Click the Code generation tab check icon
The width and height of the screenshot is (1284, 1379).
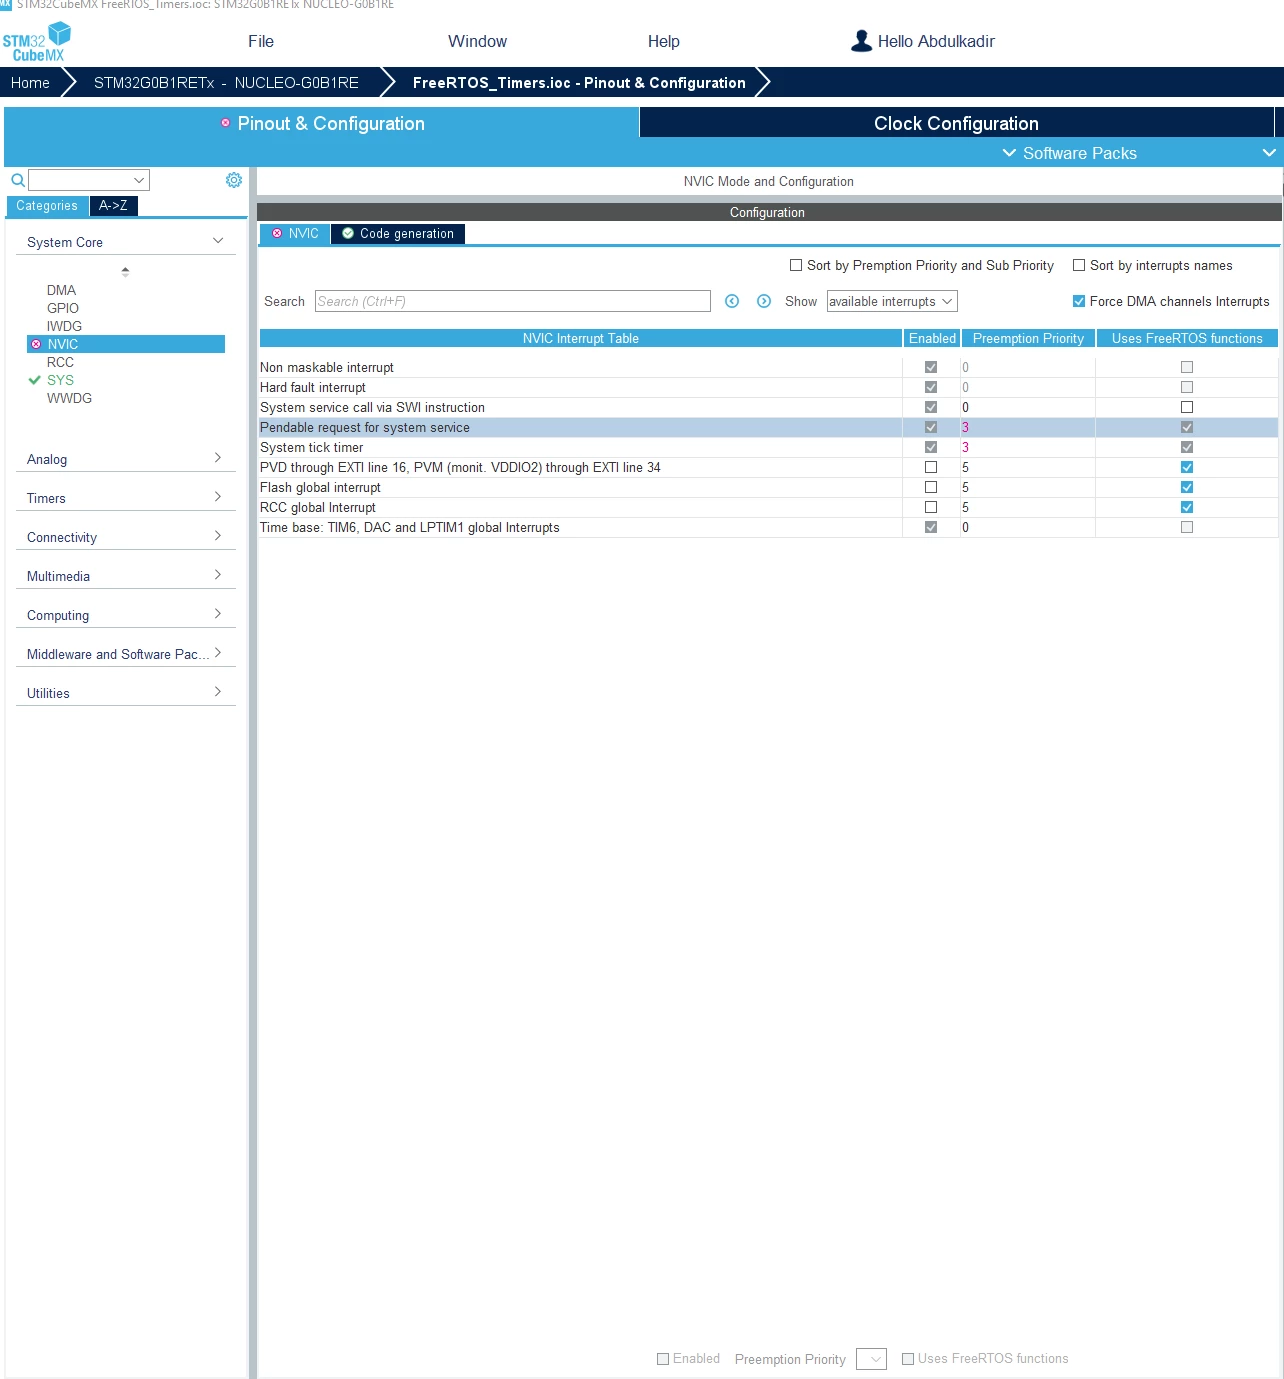(x=348, y=233)
